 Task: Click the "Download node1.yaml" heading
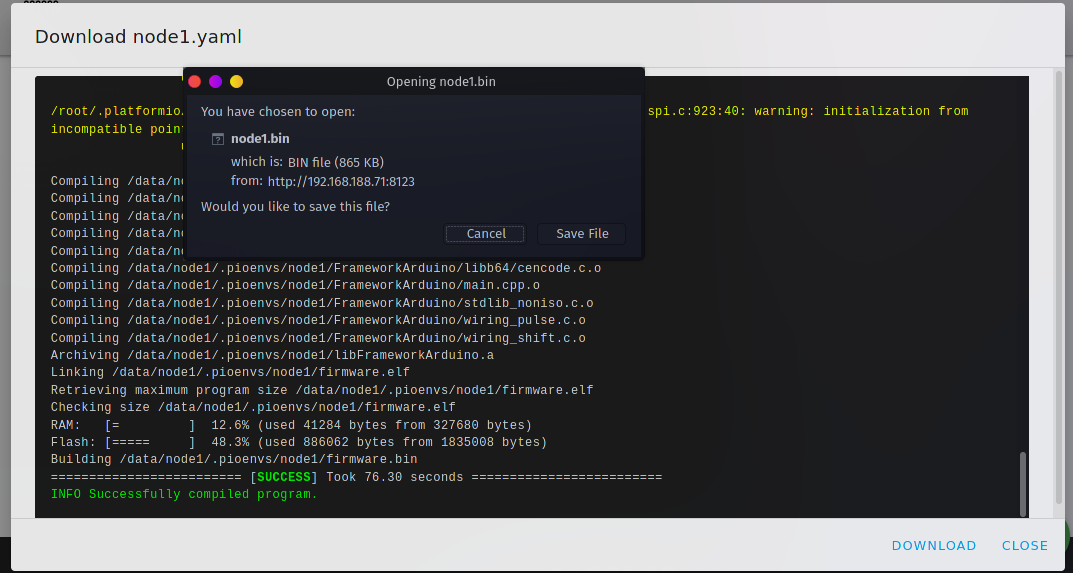(x=138, y=37)
